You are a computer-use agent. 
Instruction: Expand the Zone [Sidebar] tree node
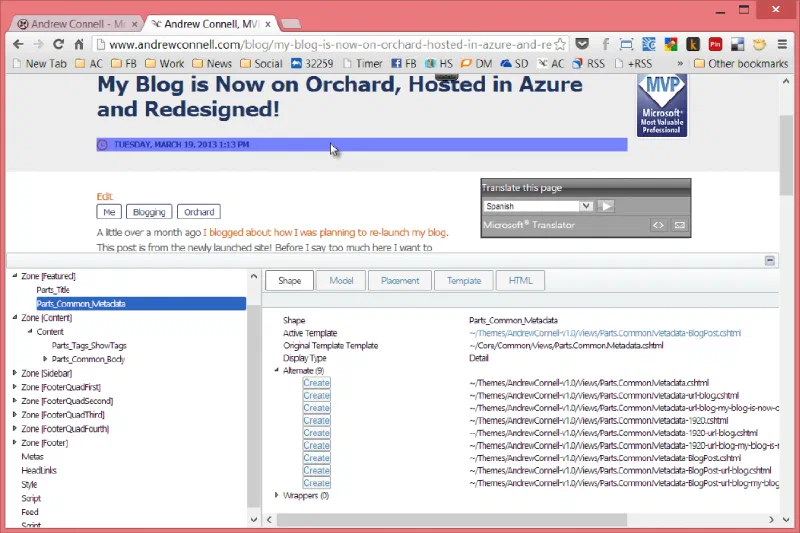[x=15, y=373]
